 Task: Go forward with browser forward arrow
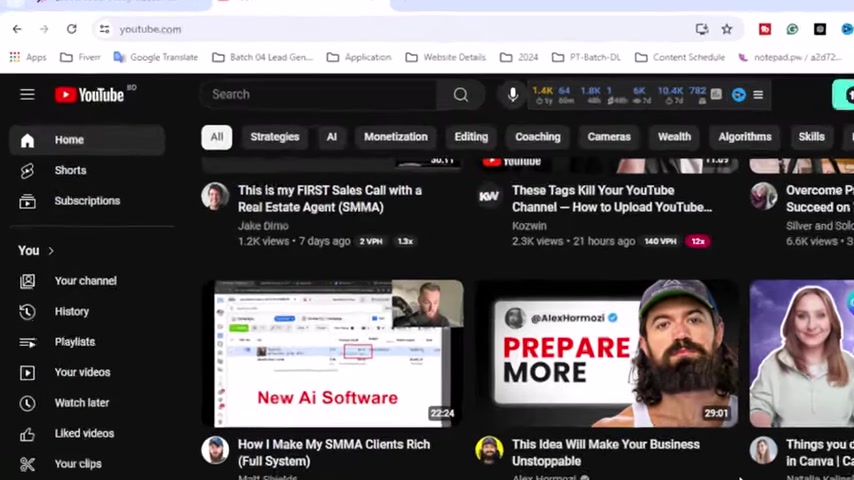[44, 29]
